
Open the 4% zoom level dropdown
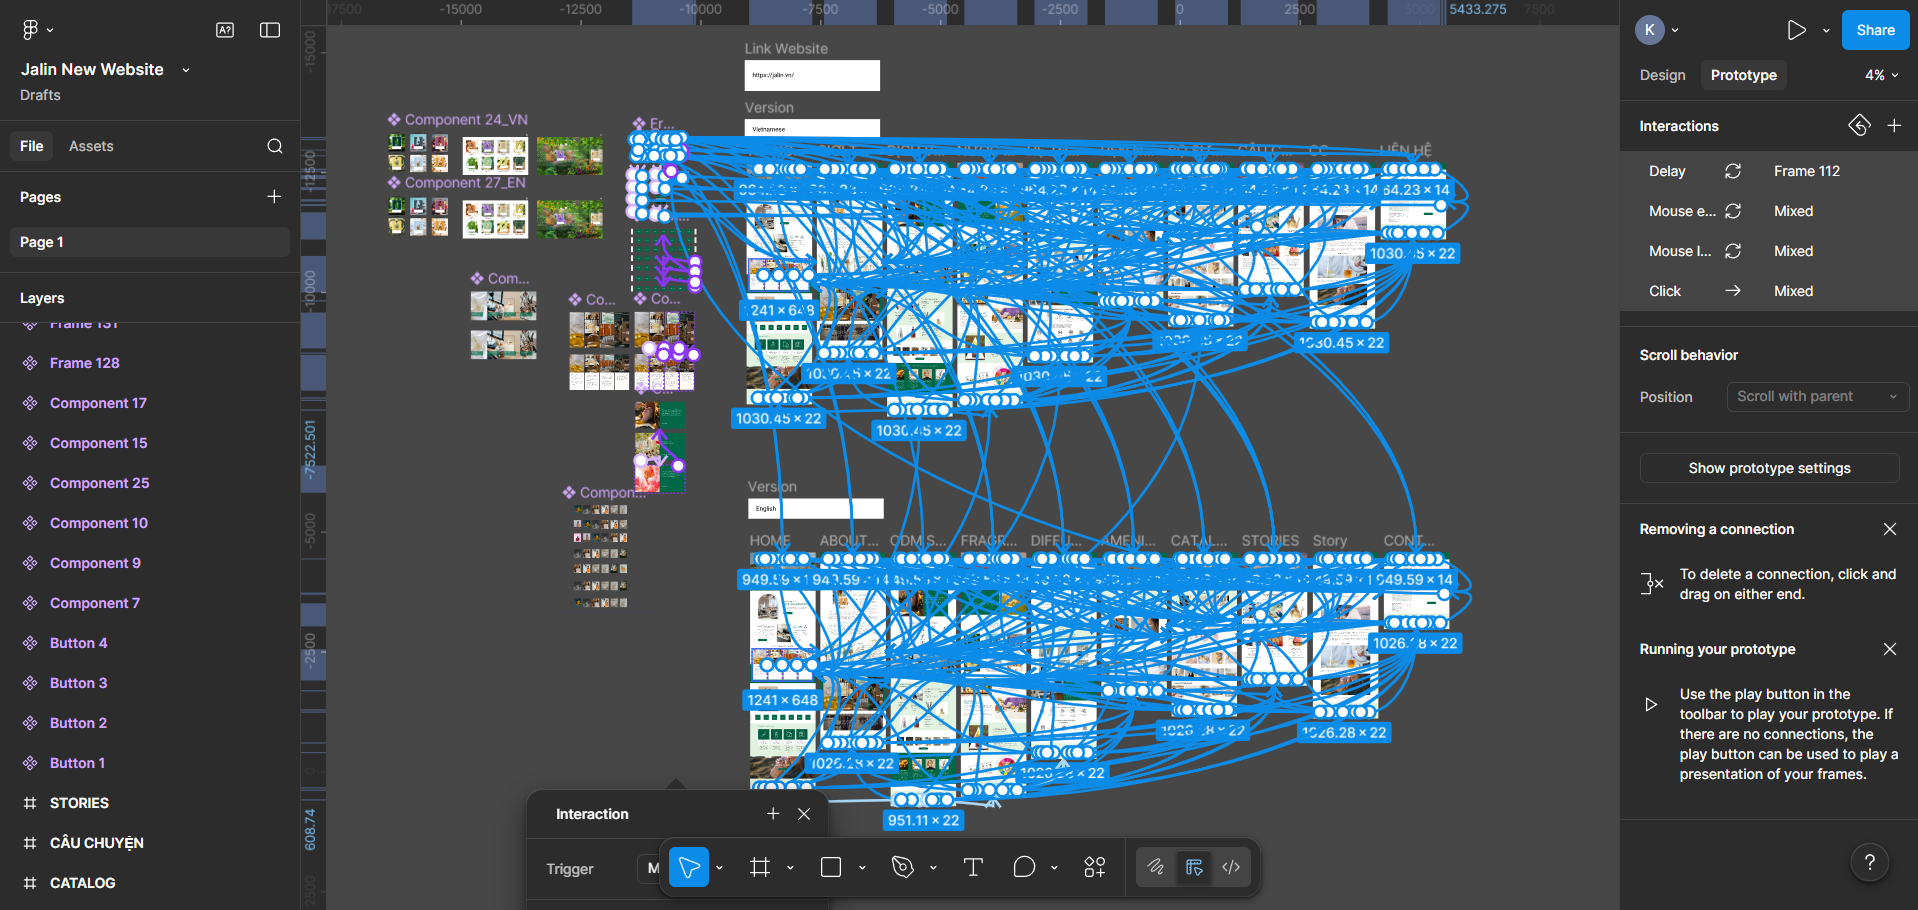pos(1880,75)
